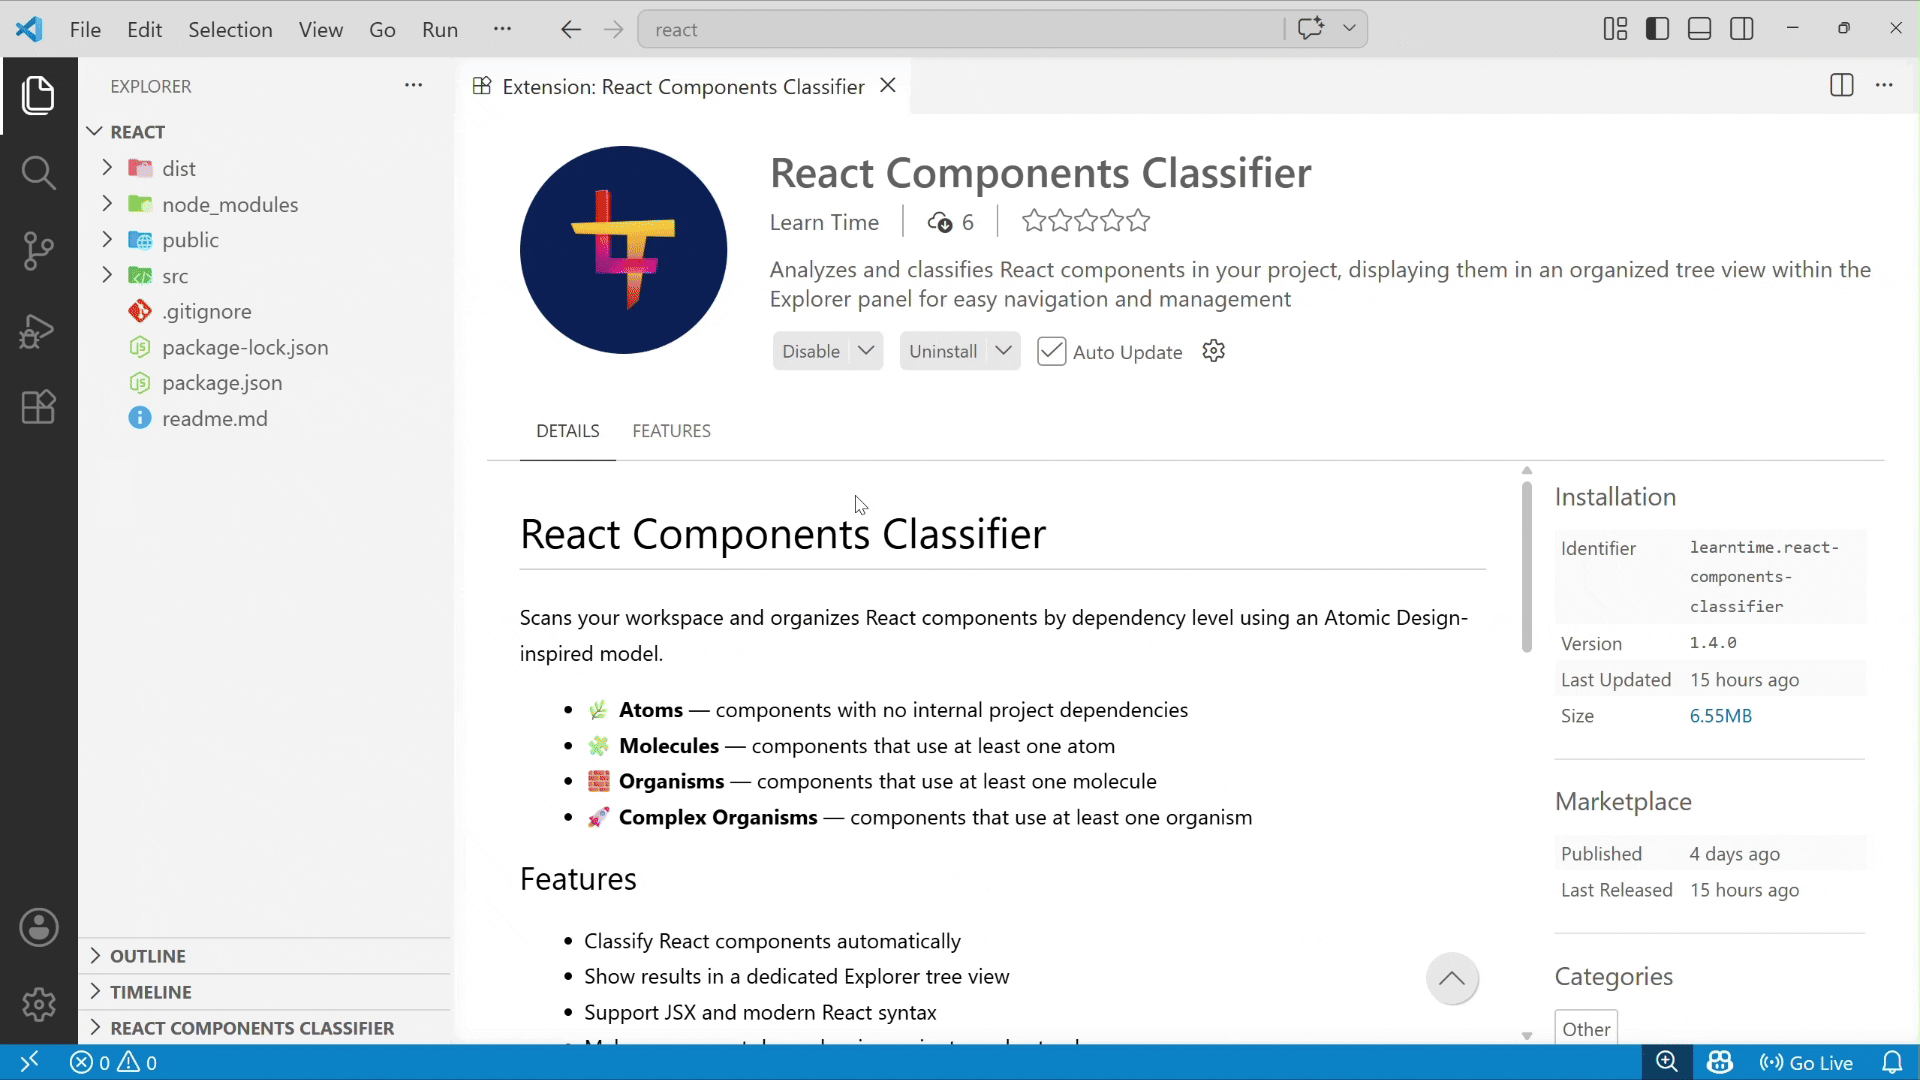Go back with the left arrow
The image size is (1920, 1080).
point(571,30)
